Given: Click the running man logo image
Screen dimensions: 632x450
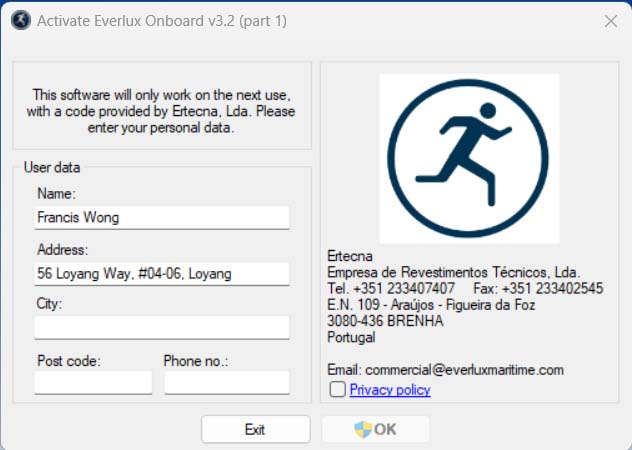Looking at the screenshot, I should (x=470, y=158).
